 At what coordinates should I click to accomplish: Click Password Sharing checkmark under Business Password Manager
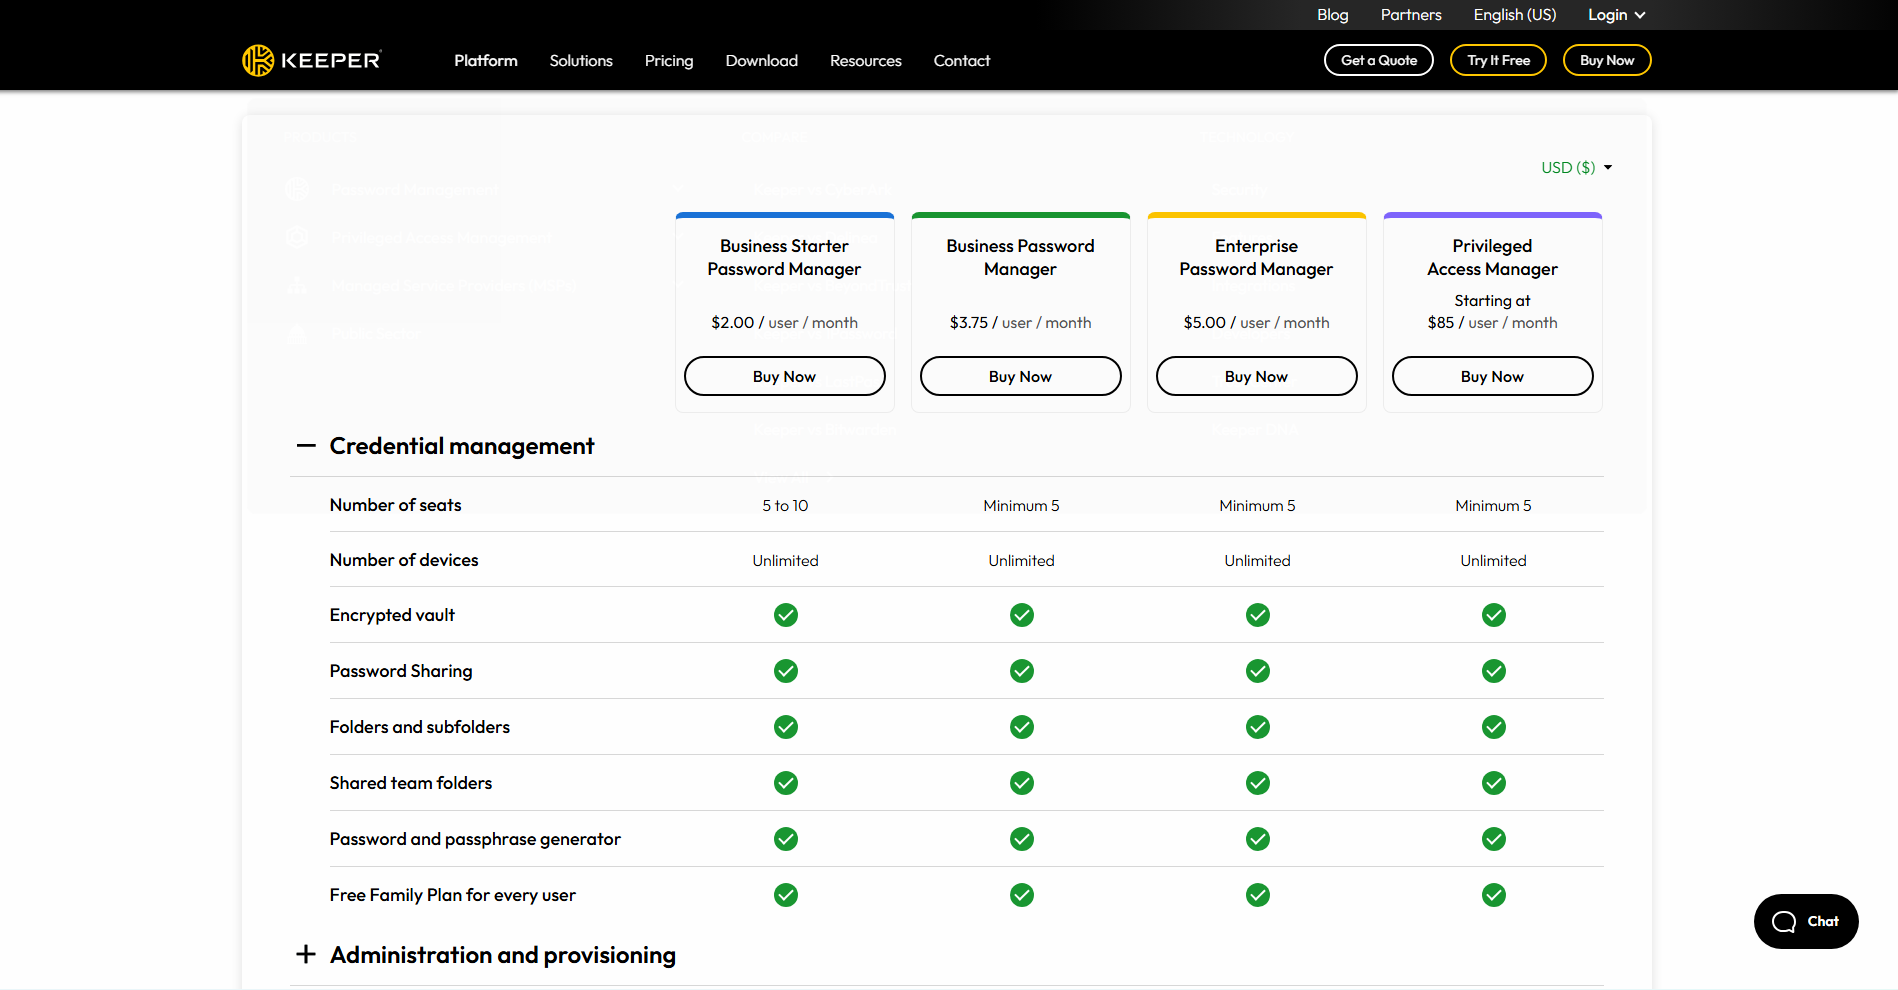click(x=1022, y=671)
